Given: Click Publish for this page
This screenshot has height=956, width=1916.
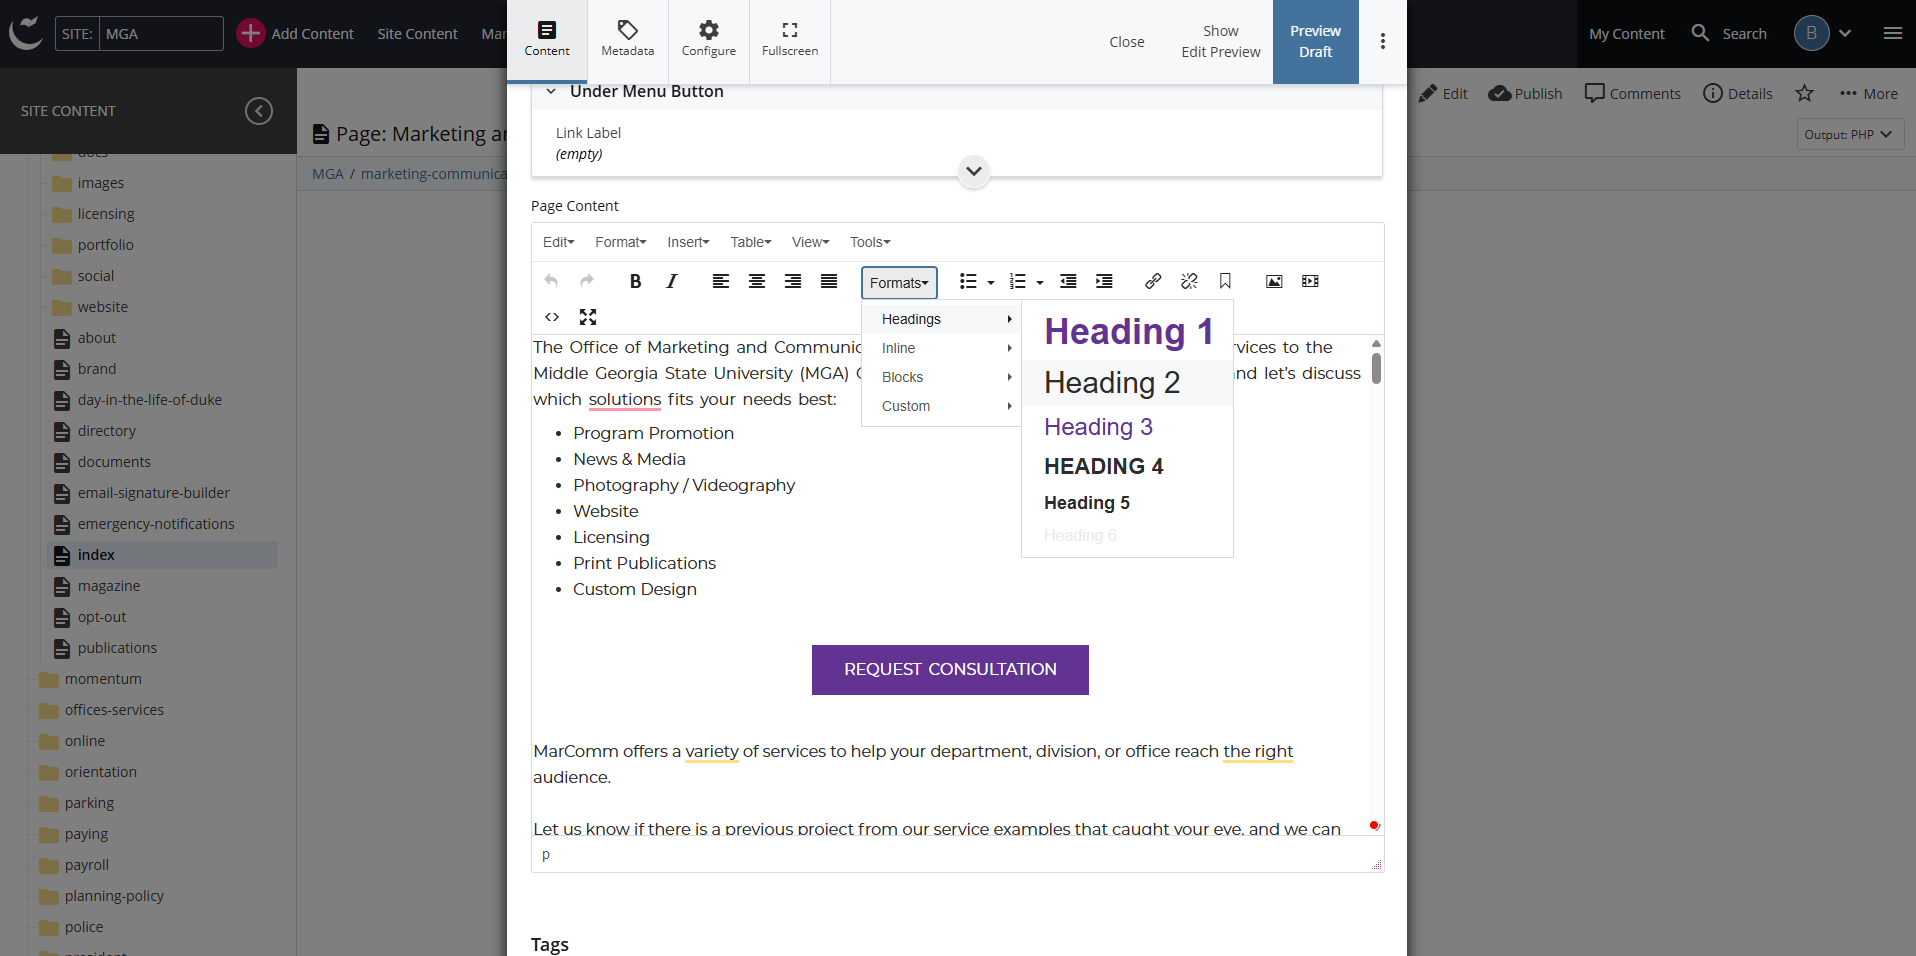Looking at the screenshot, I should click(1524, 93).
